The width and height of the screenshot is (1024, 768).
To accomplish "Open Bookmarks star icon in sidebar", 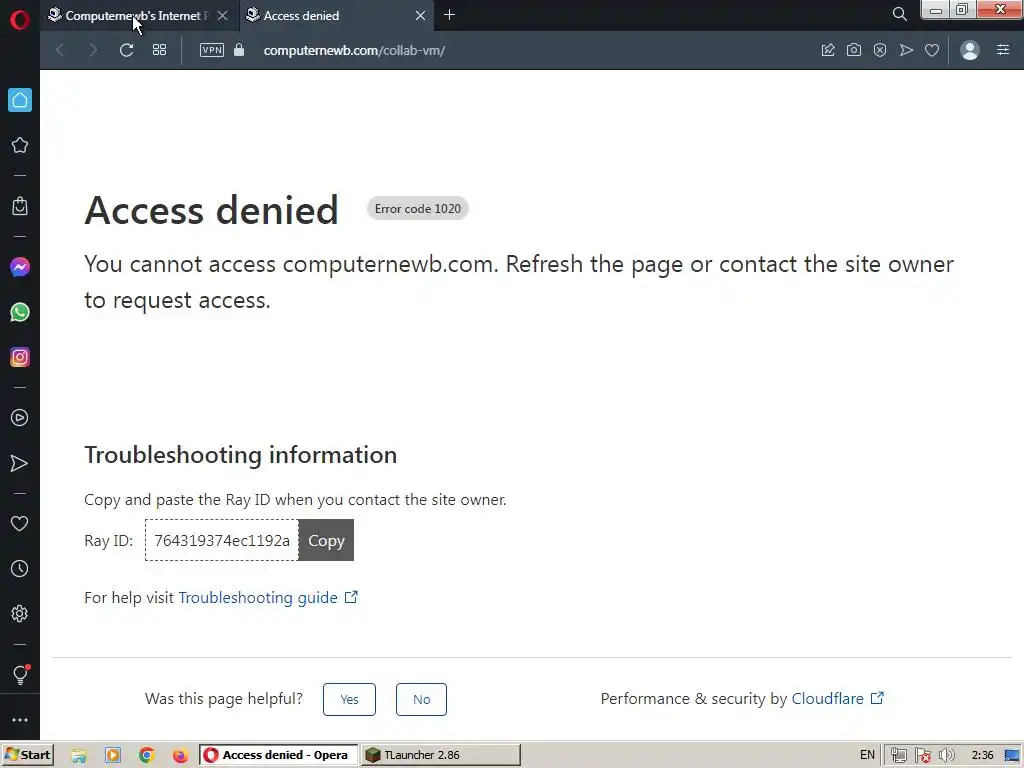I will point(20,145).
